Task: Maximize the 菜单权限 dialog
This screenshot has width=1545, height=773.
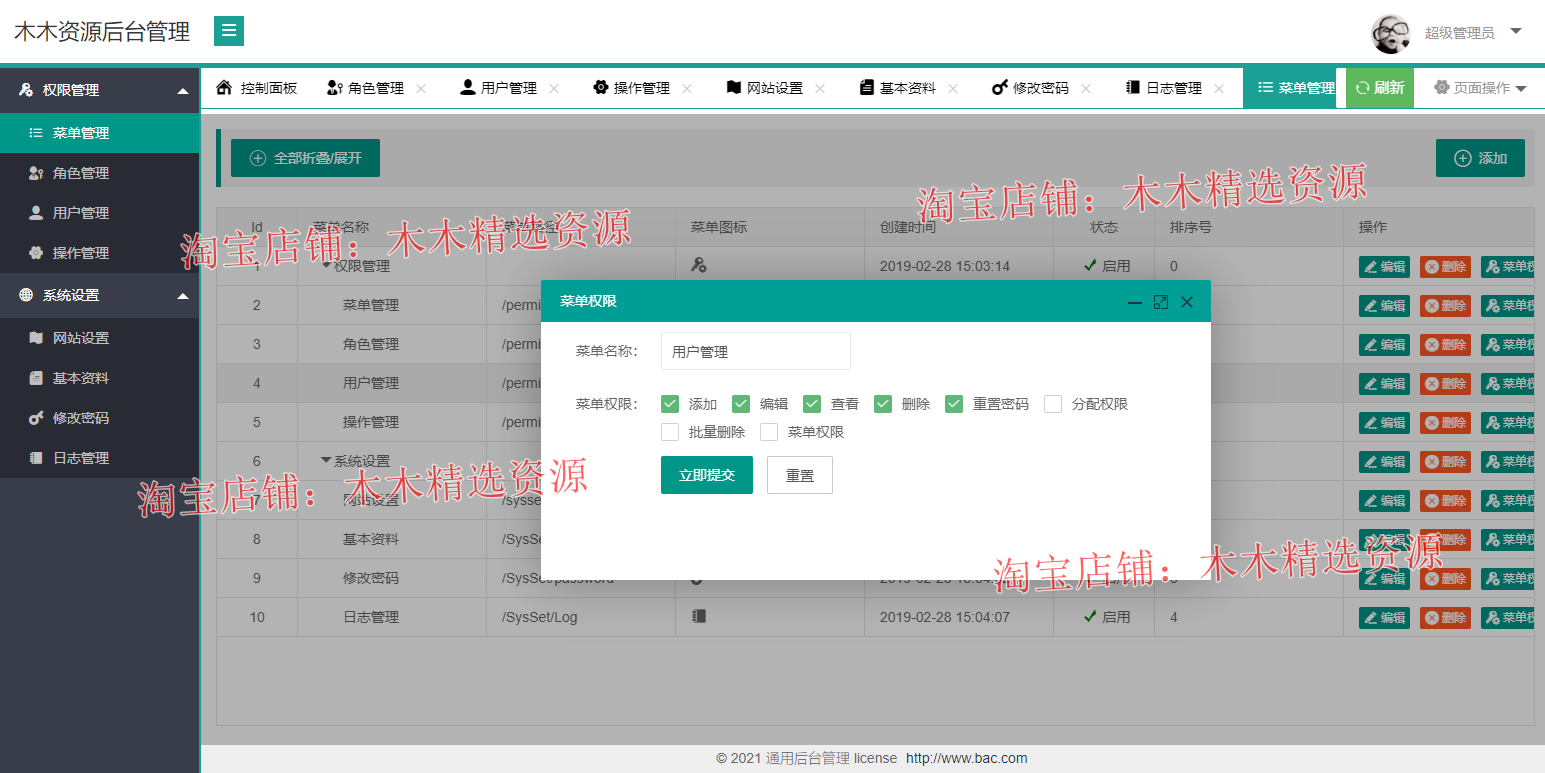Action: (1161, 302)
